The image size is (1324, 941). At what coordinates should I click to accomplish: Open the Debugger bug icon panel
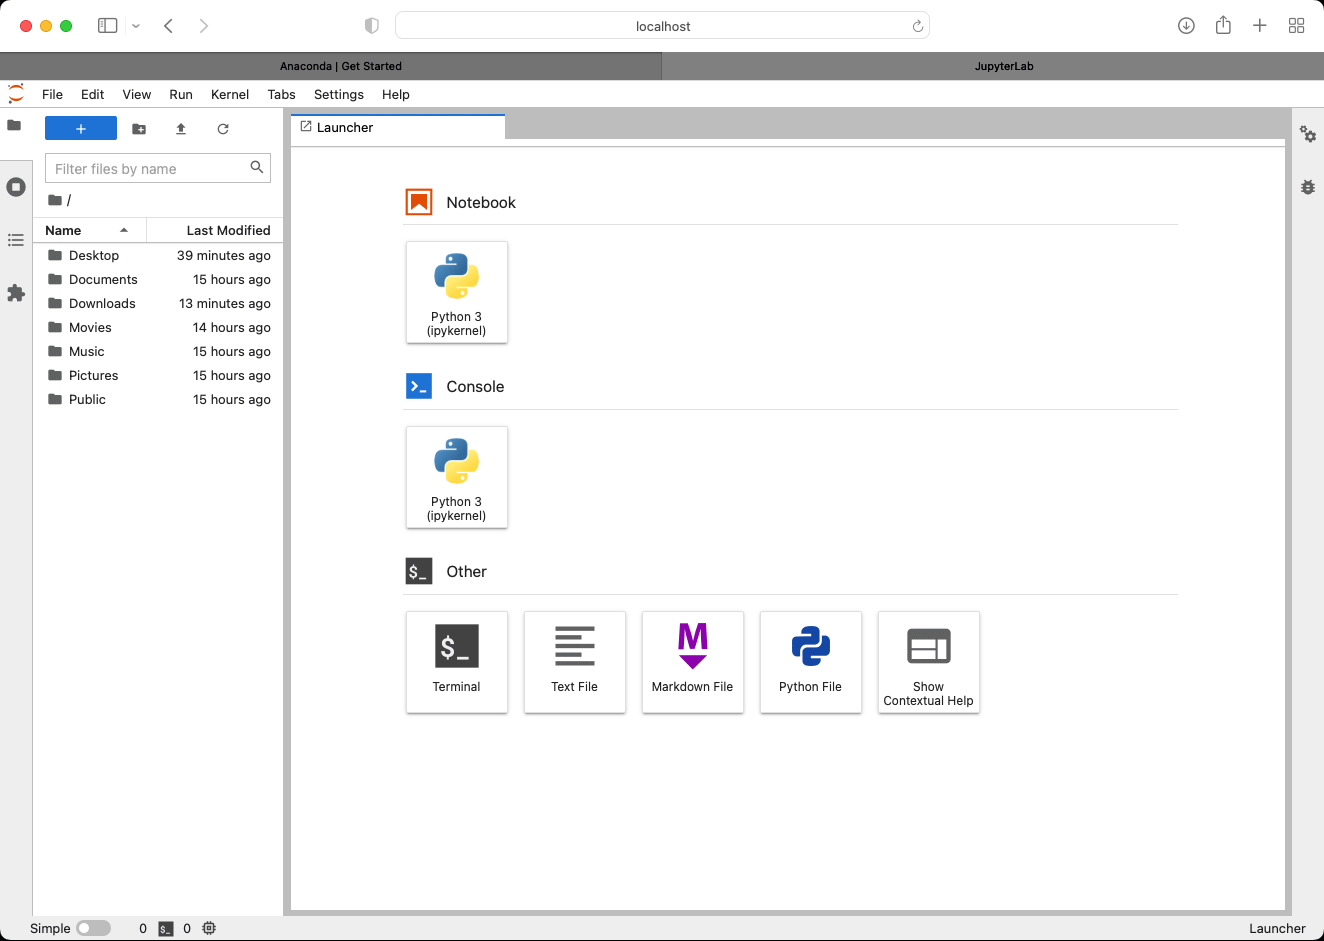[1307, 187]
